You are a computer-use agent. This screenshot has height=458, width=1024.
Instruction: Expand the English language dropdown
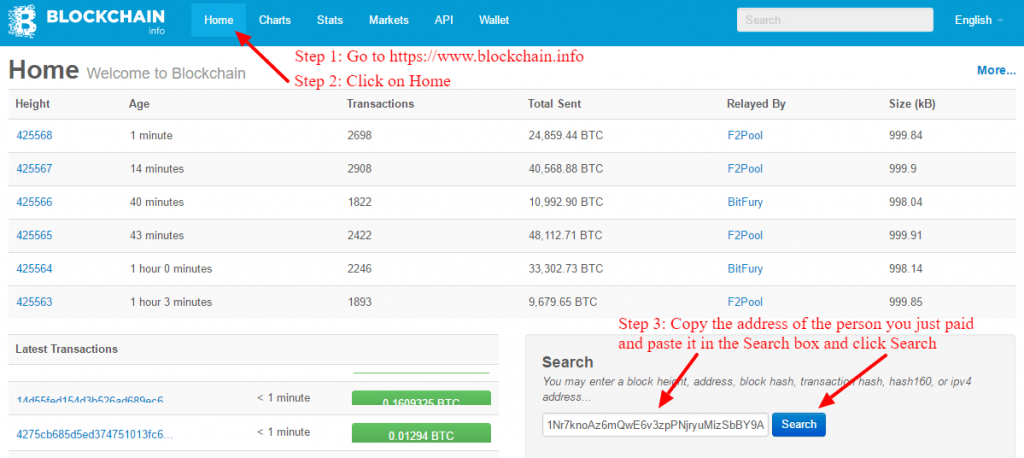[x=979, y=20]
